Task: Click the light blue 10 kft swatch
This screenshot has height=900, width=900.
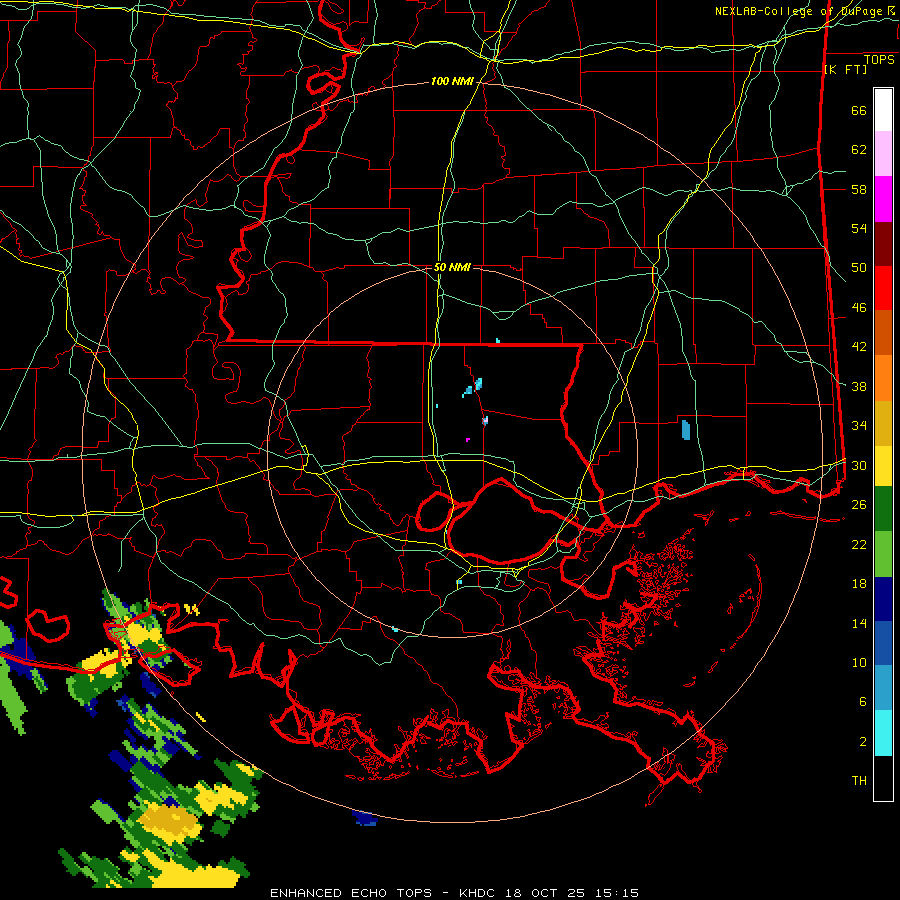Action: click(883, 688)
